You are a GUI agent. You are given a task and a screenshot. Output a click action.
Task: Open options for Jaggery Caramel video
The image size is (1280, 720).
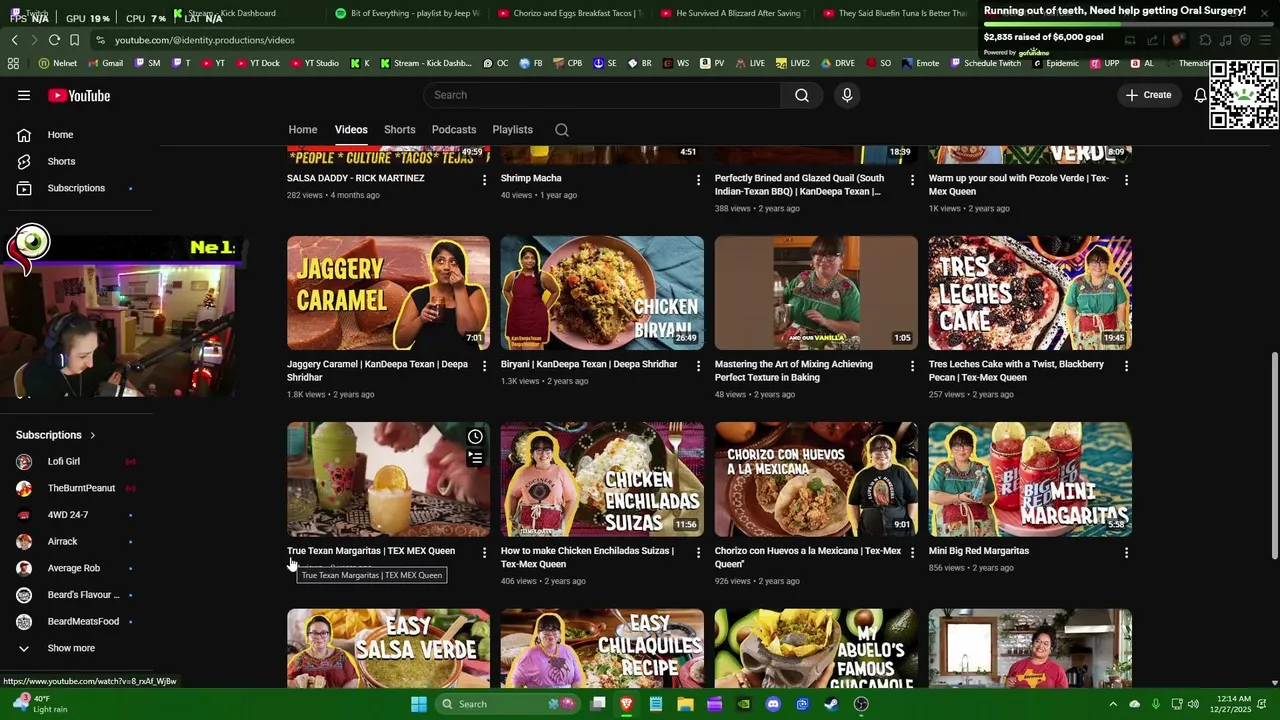coord(484,366)
